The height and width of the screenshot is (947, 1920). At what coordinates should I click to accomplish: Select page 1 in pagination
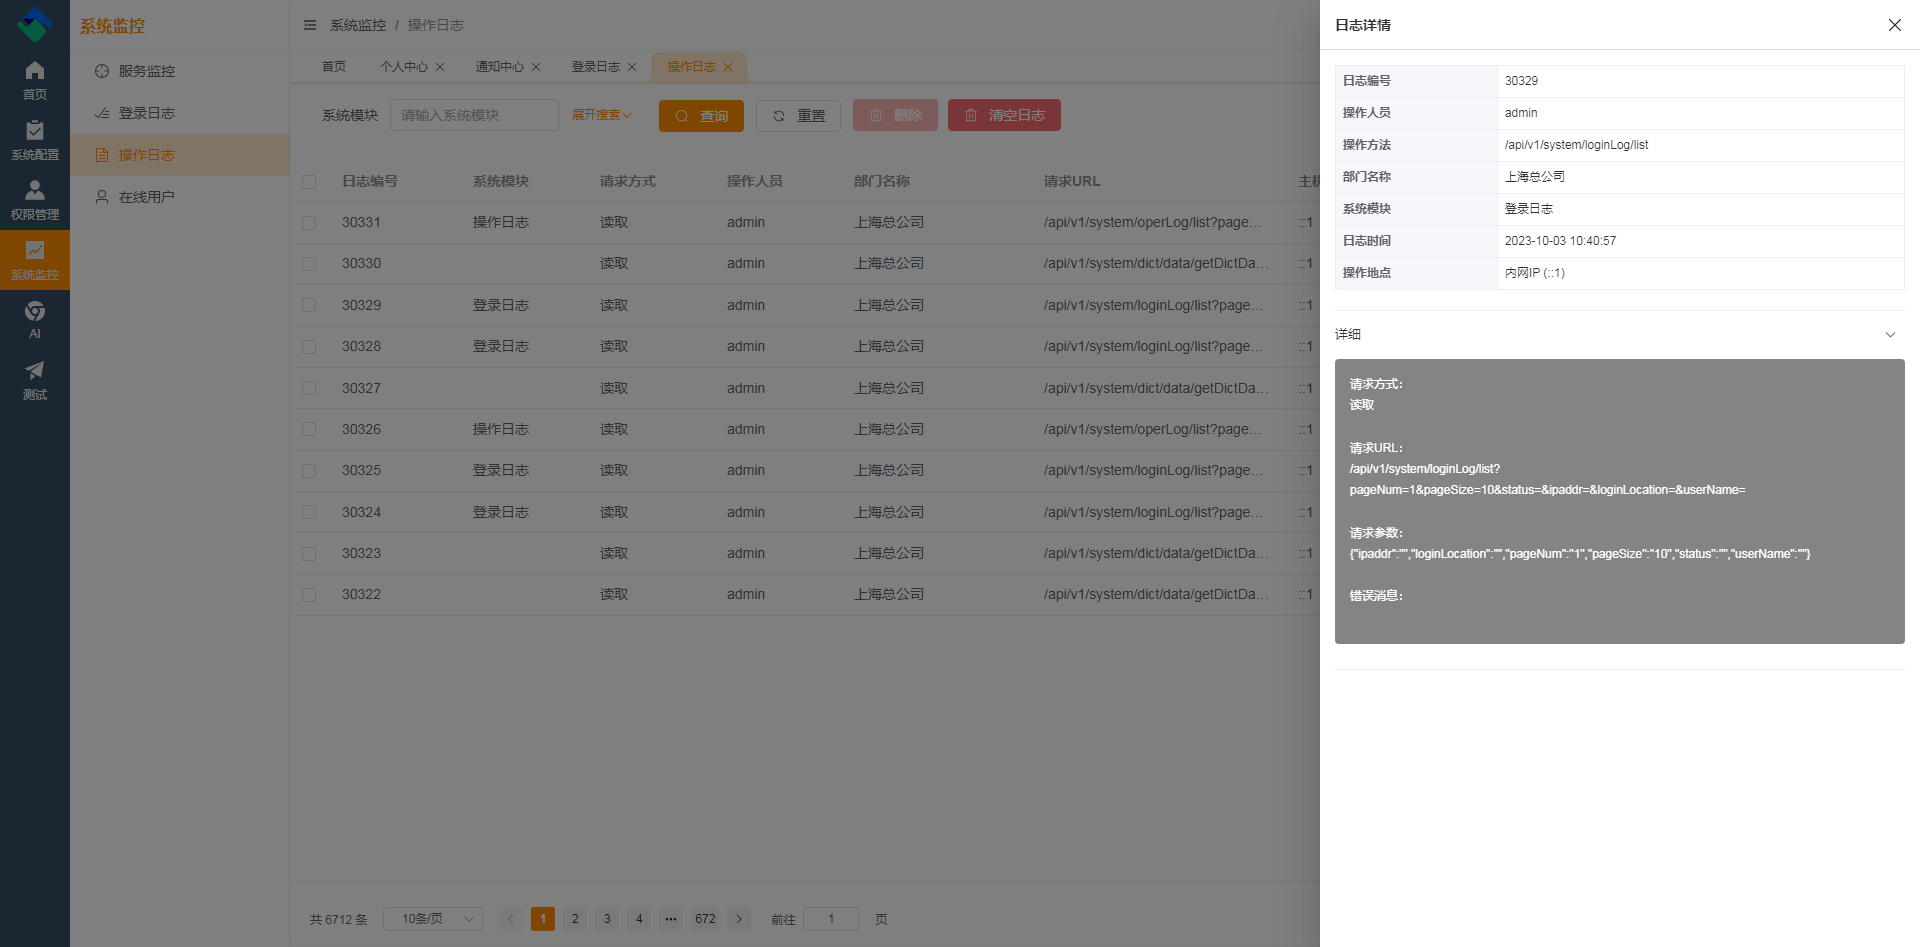click(x=543, y=919)
